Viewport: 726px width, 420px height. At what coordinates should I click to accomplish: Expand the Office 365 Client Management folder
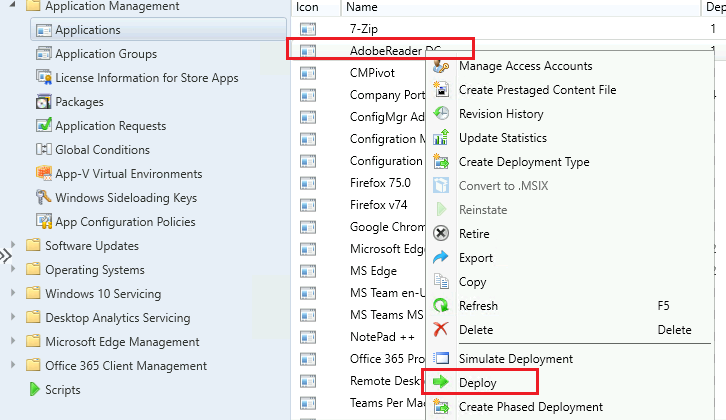[x=13, y=365]
